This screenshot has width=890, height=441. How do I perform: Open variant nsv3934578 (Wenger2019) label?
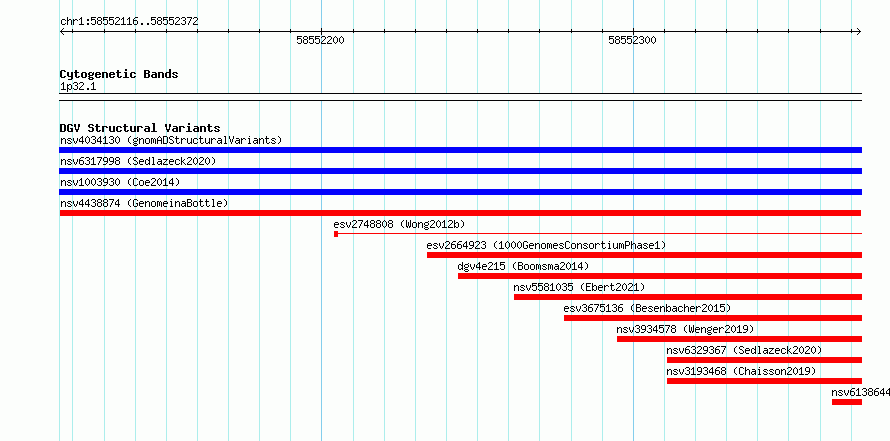pyautogui.click(x=685, y=329)
